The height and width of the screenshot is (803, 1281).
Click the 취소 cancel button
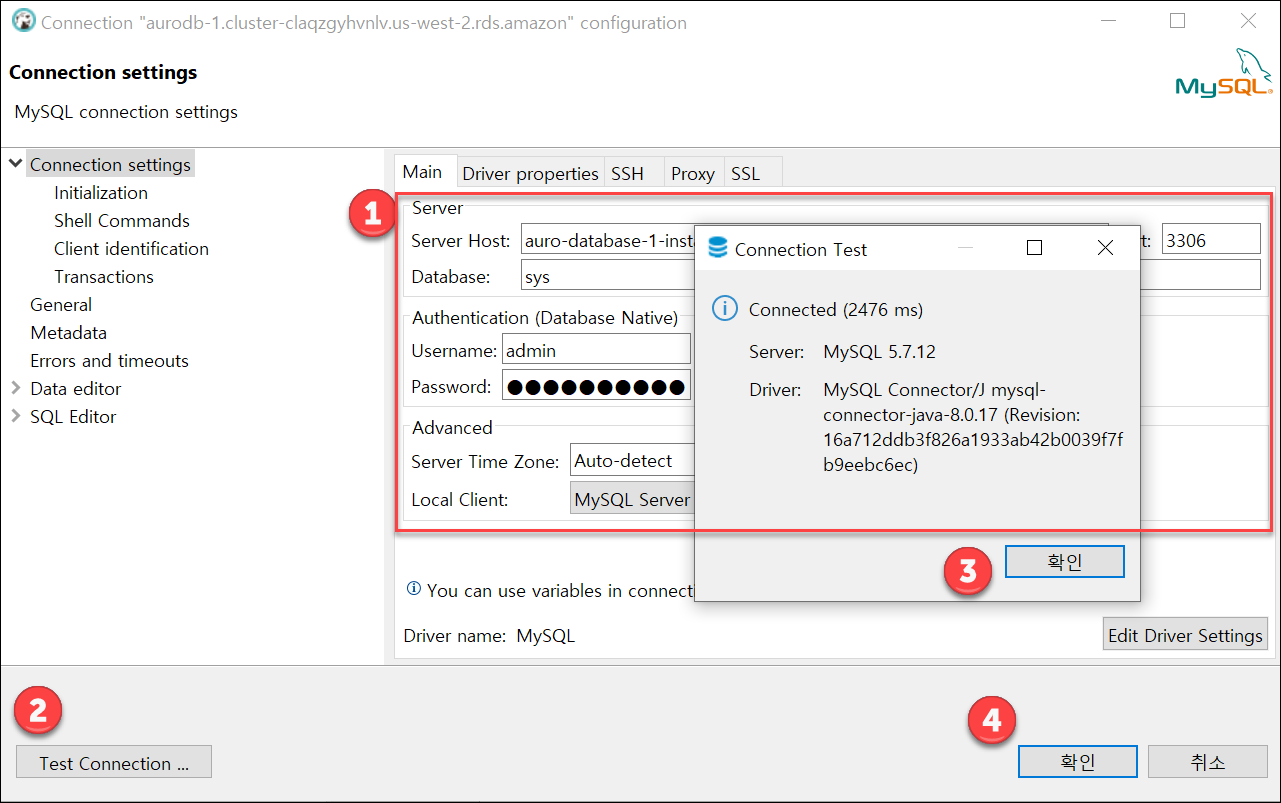click(x=1208, y=762)
